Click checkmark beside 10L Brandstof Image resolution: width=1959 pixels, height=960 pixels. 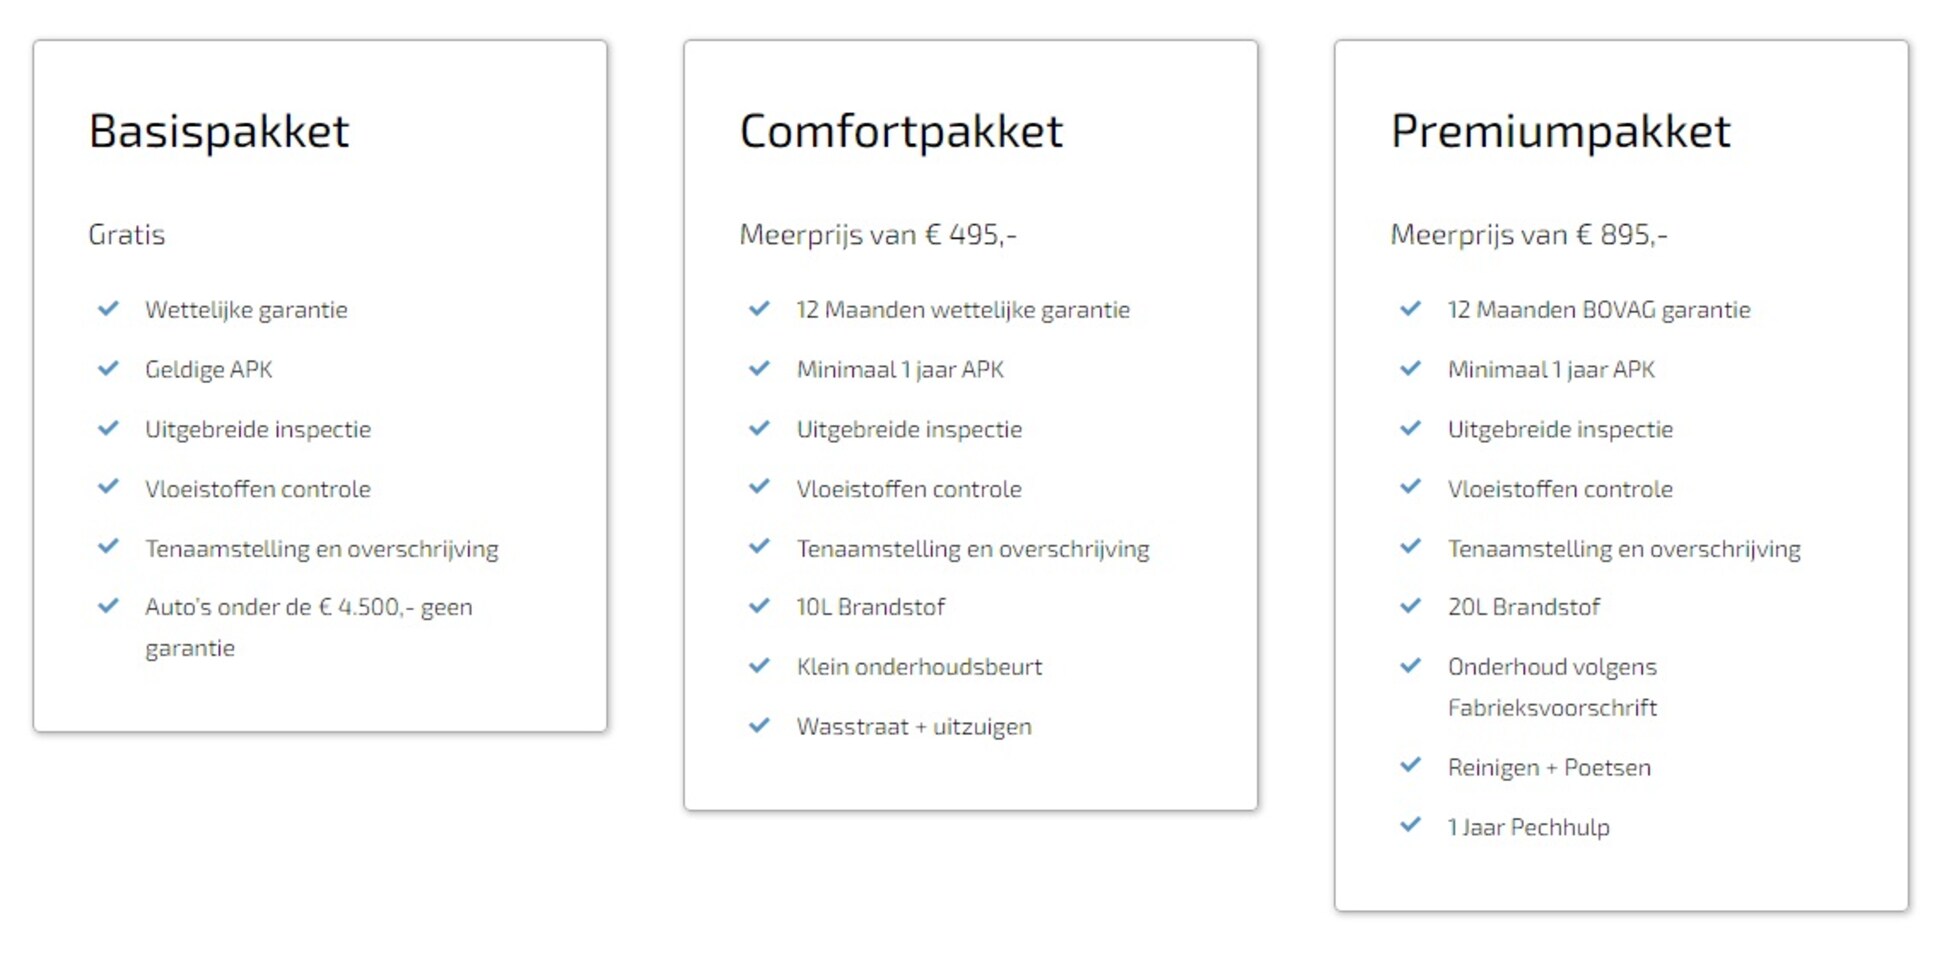[759, 606]
